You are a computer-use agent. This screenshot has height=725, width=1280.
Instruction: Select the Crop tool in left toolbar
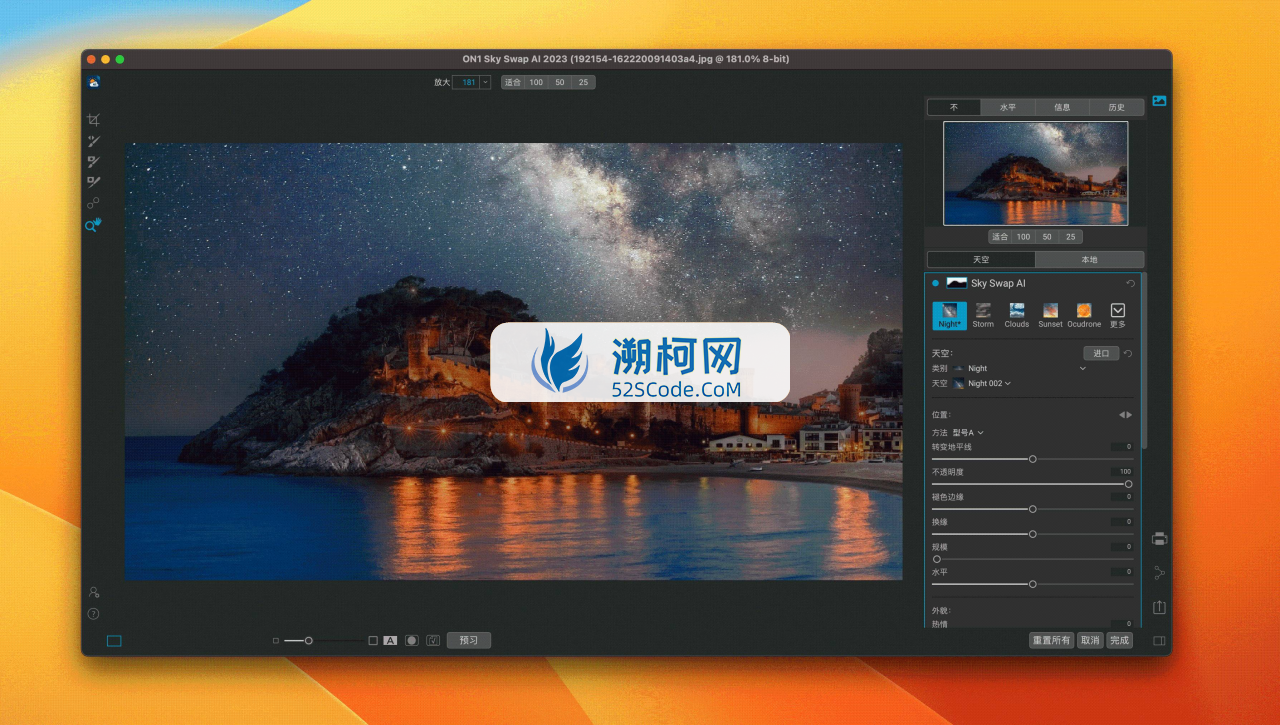[x=93, y=120]
